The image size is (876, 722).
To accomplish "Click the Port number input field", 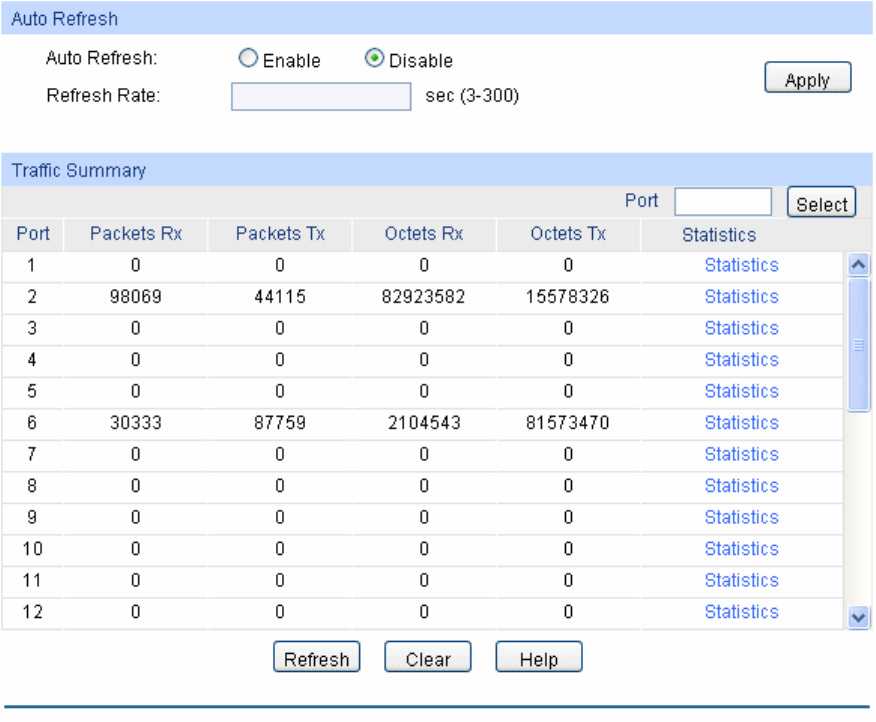I will (723, 203).
